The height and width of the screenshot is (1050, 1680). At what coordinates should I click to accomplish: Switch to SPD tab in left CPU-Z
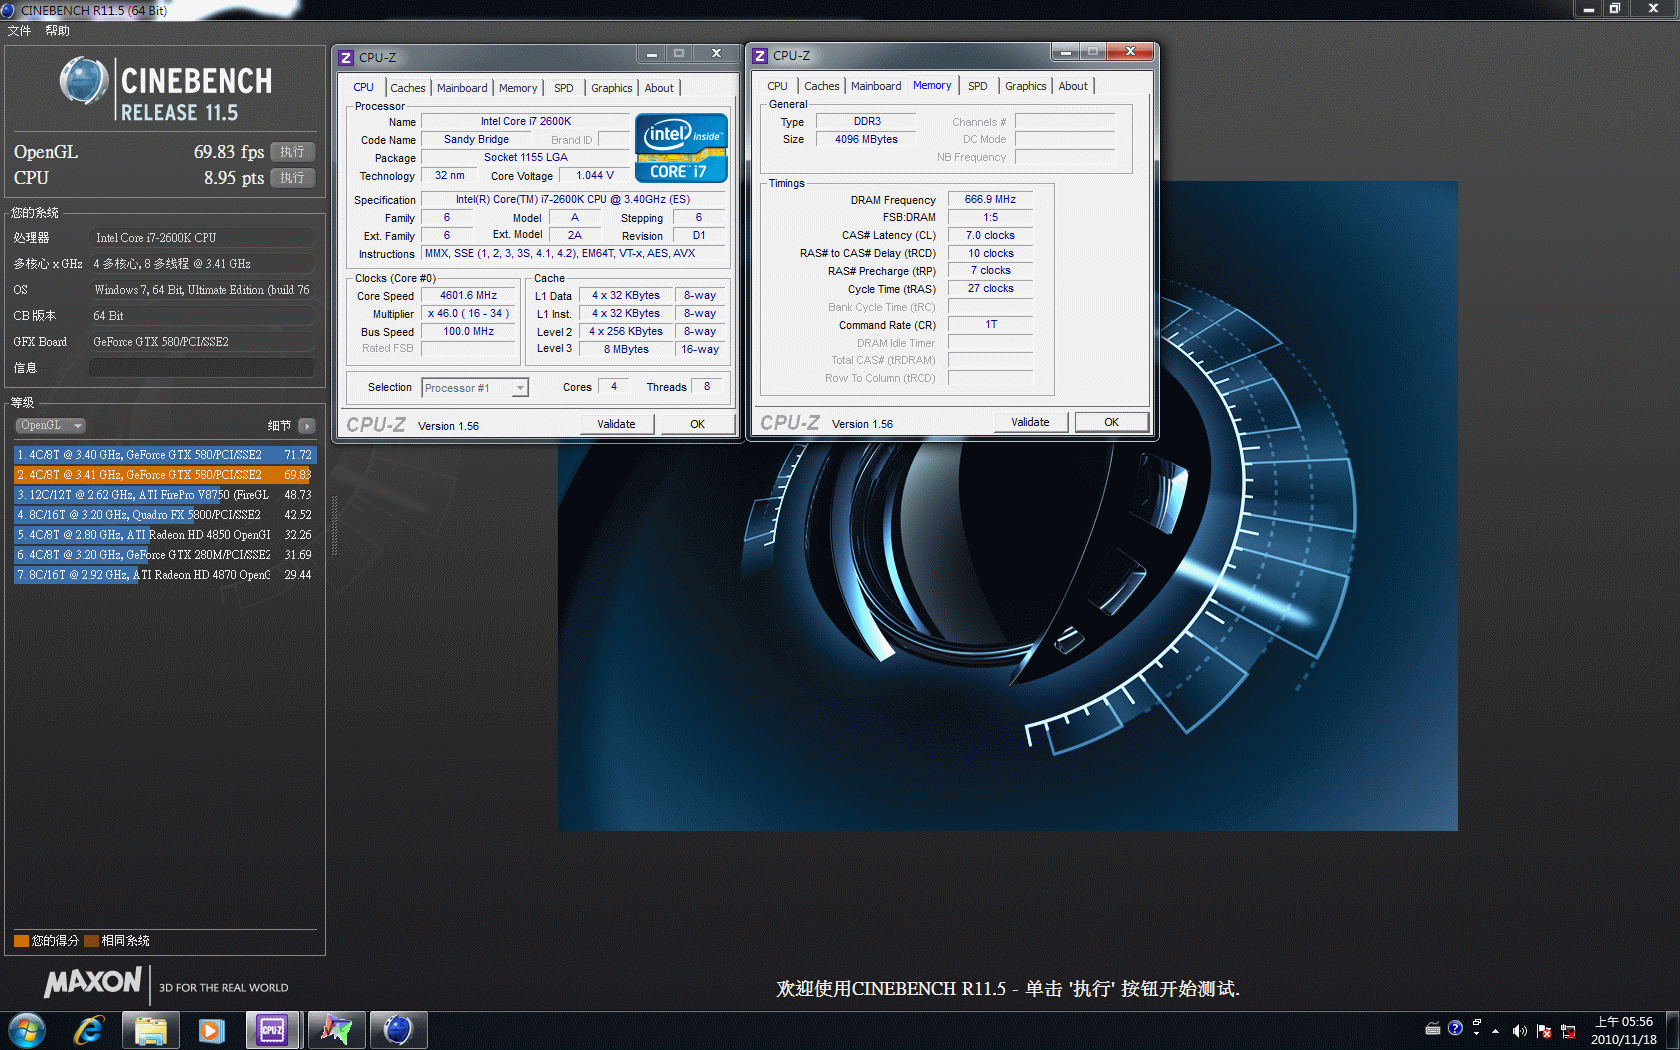564,88
